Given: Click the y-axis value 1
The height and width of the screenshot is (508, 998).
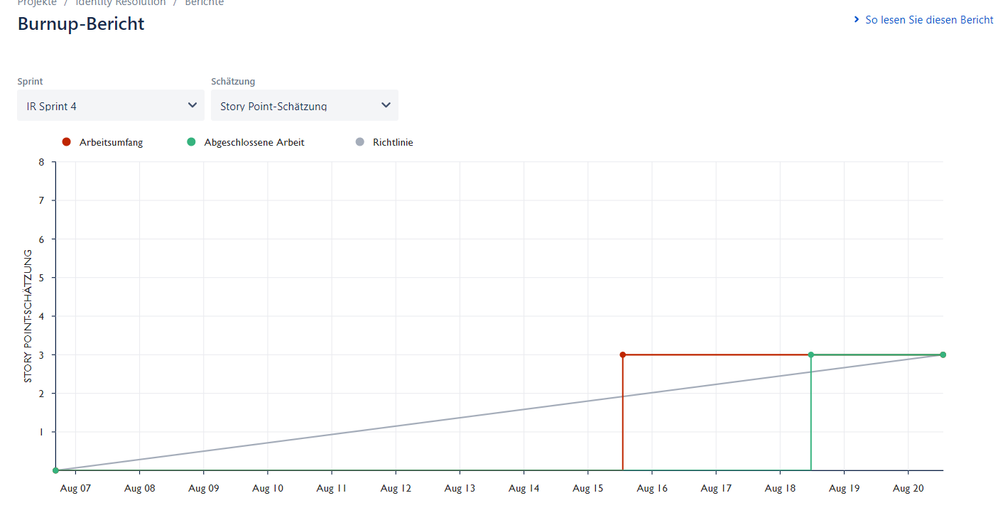Looking at the screenshot, I should click(x=42, y=432).
